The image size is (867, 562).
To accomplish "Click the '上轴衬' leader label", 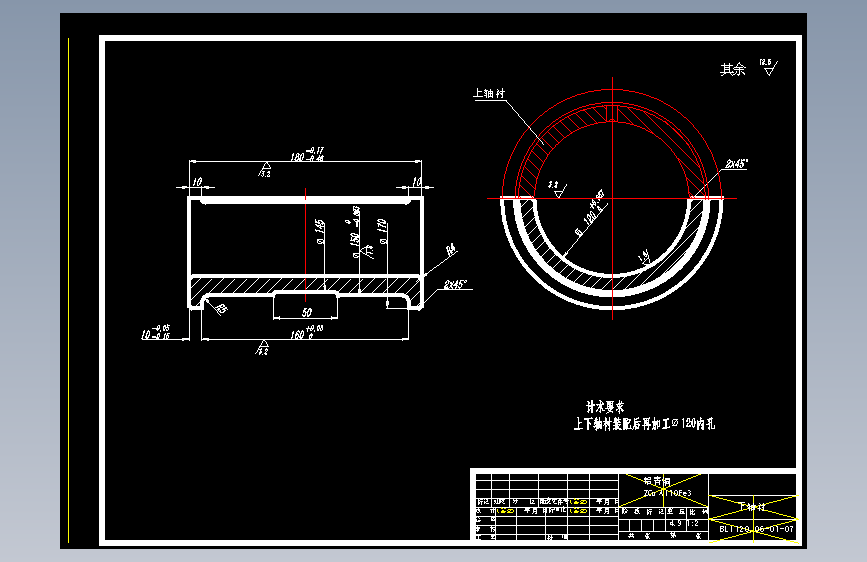I will point(489,93).
